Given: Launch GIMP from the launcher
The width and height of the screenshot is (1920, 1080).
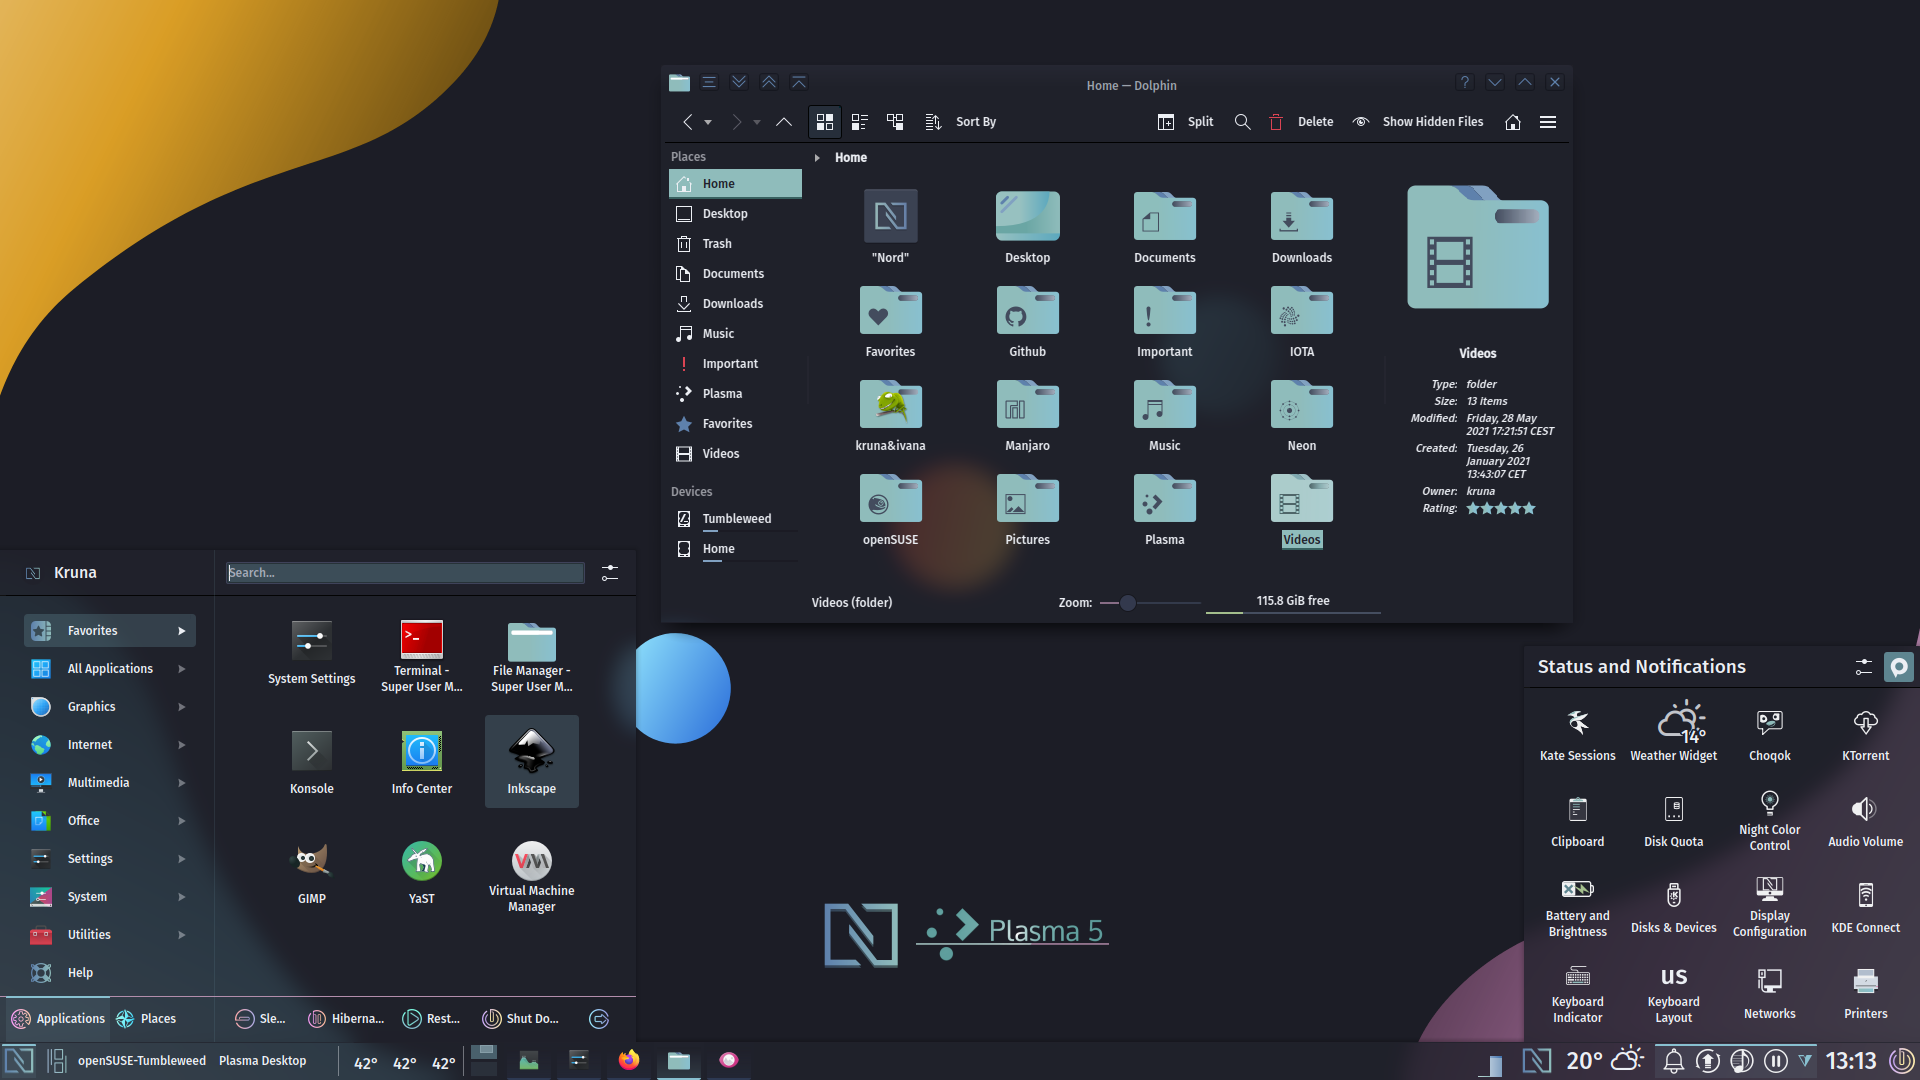Looking at the screenshot, I should [x=311, y=872].
